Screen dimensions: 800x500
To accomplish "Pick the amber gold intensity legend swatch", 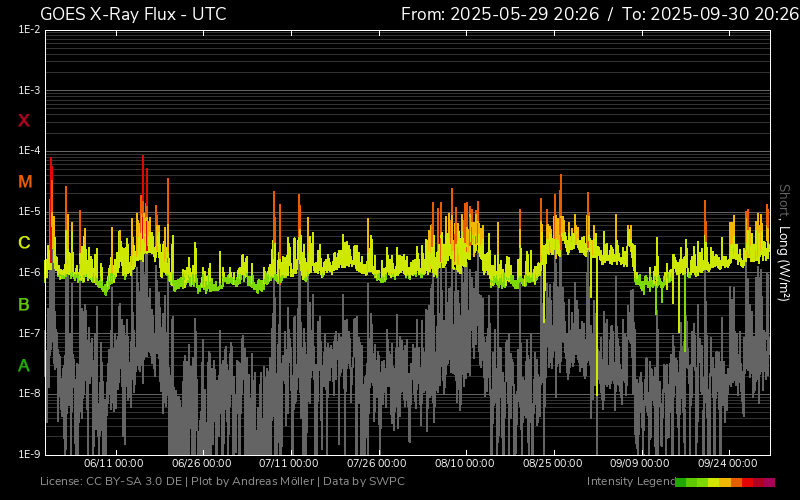I will (725, 482).
